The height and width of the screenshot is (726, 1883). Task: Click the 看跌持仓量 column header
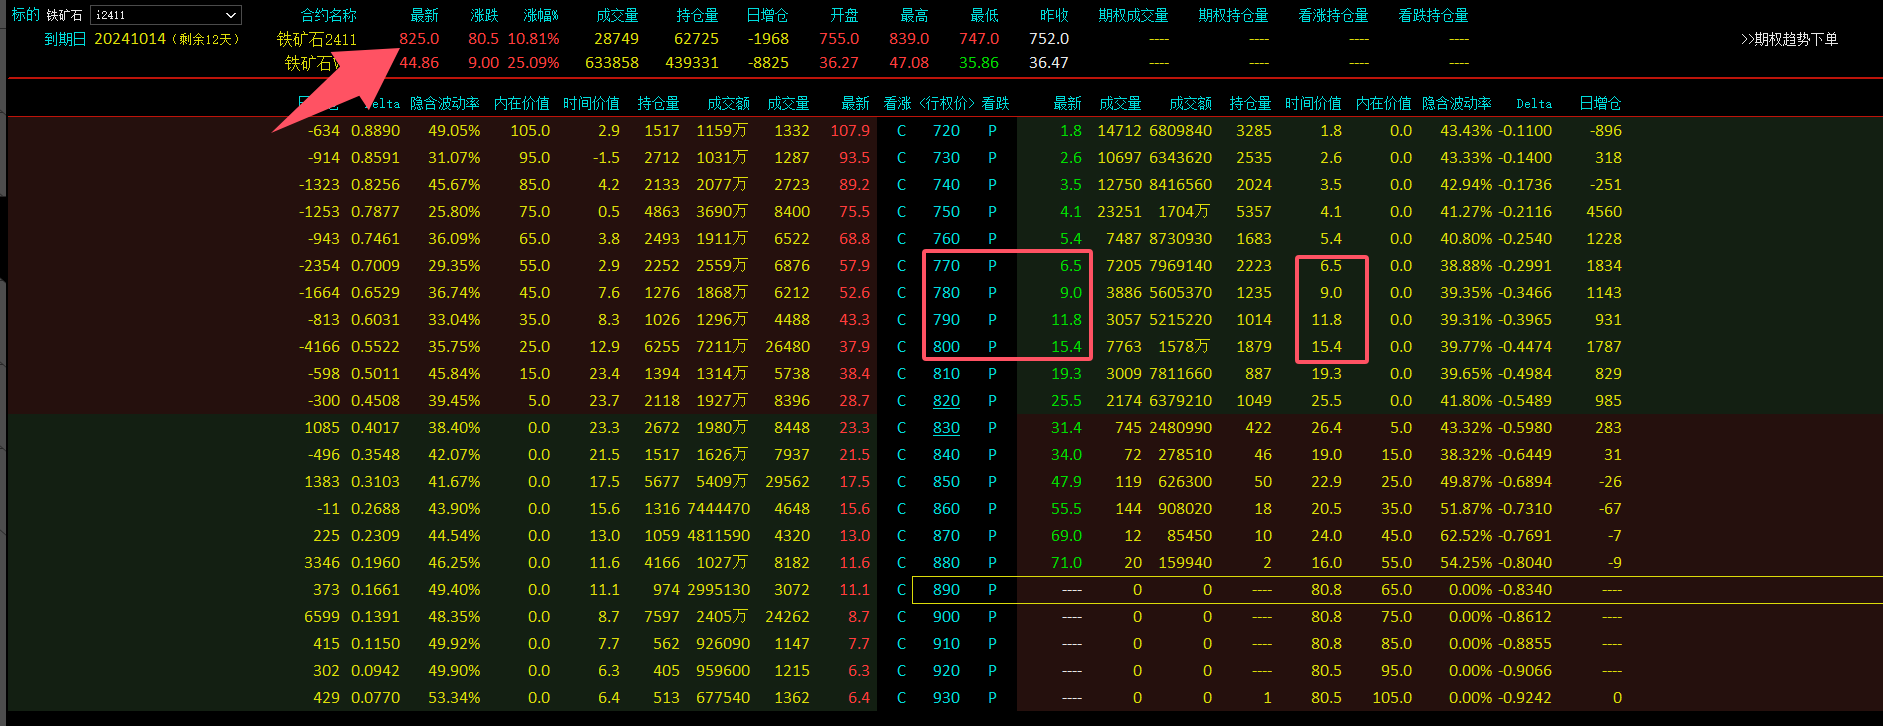click(x=1433, y=15)
